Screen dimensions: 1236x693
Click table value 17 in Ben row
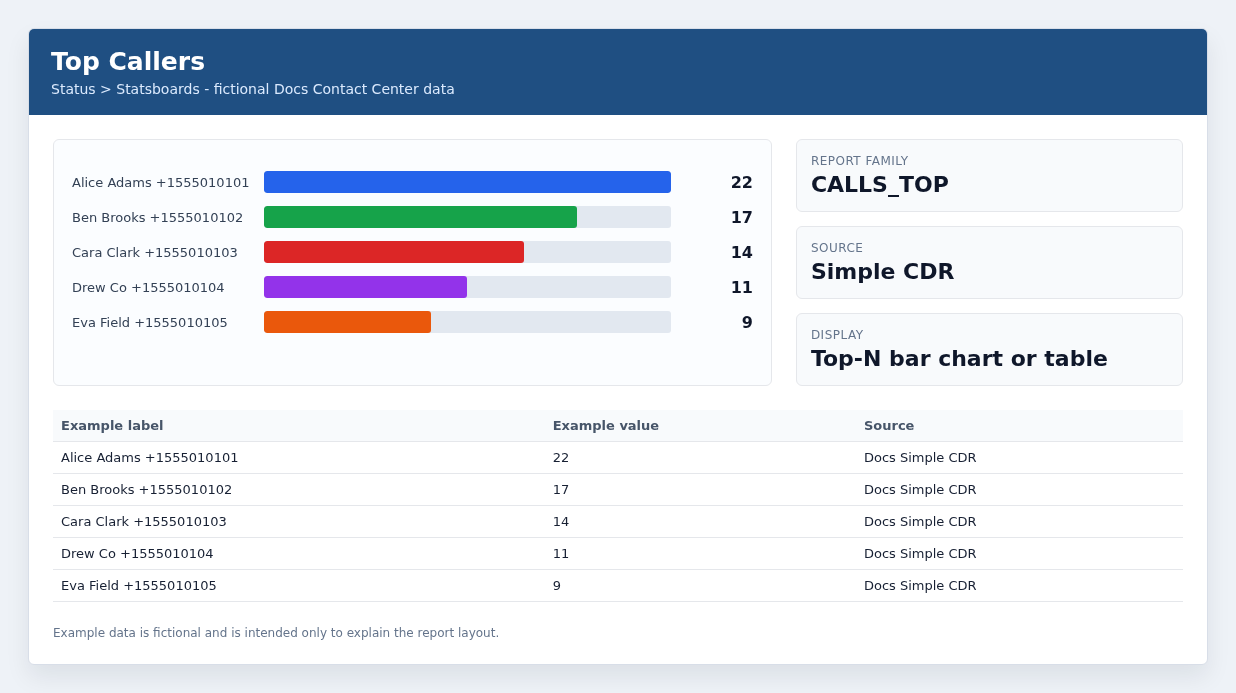[561, 489]
